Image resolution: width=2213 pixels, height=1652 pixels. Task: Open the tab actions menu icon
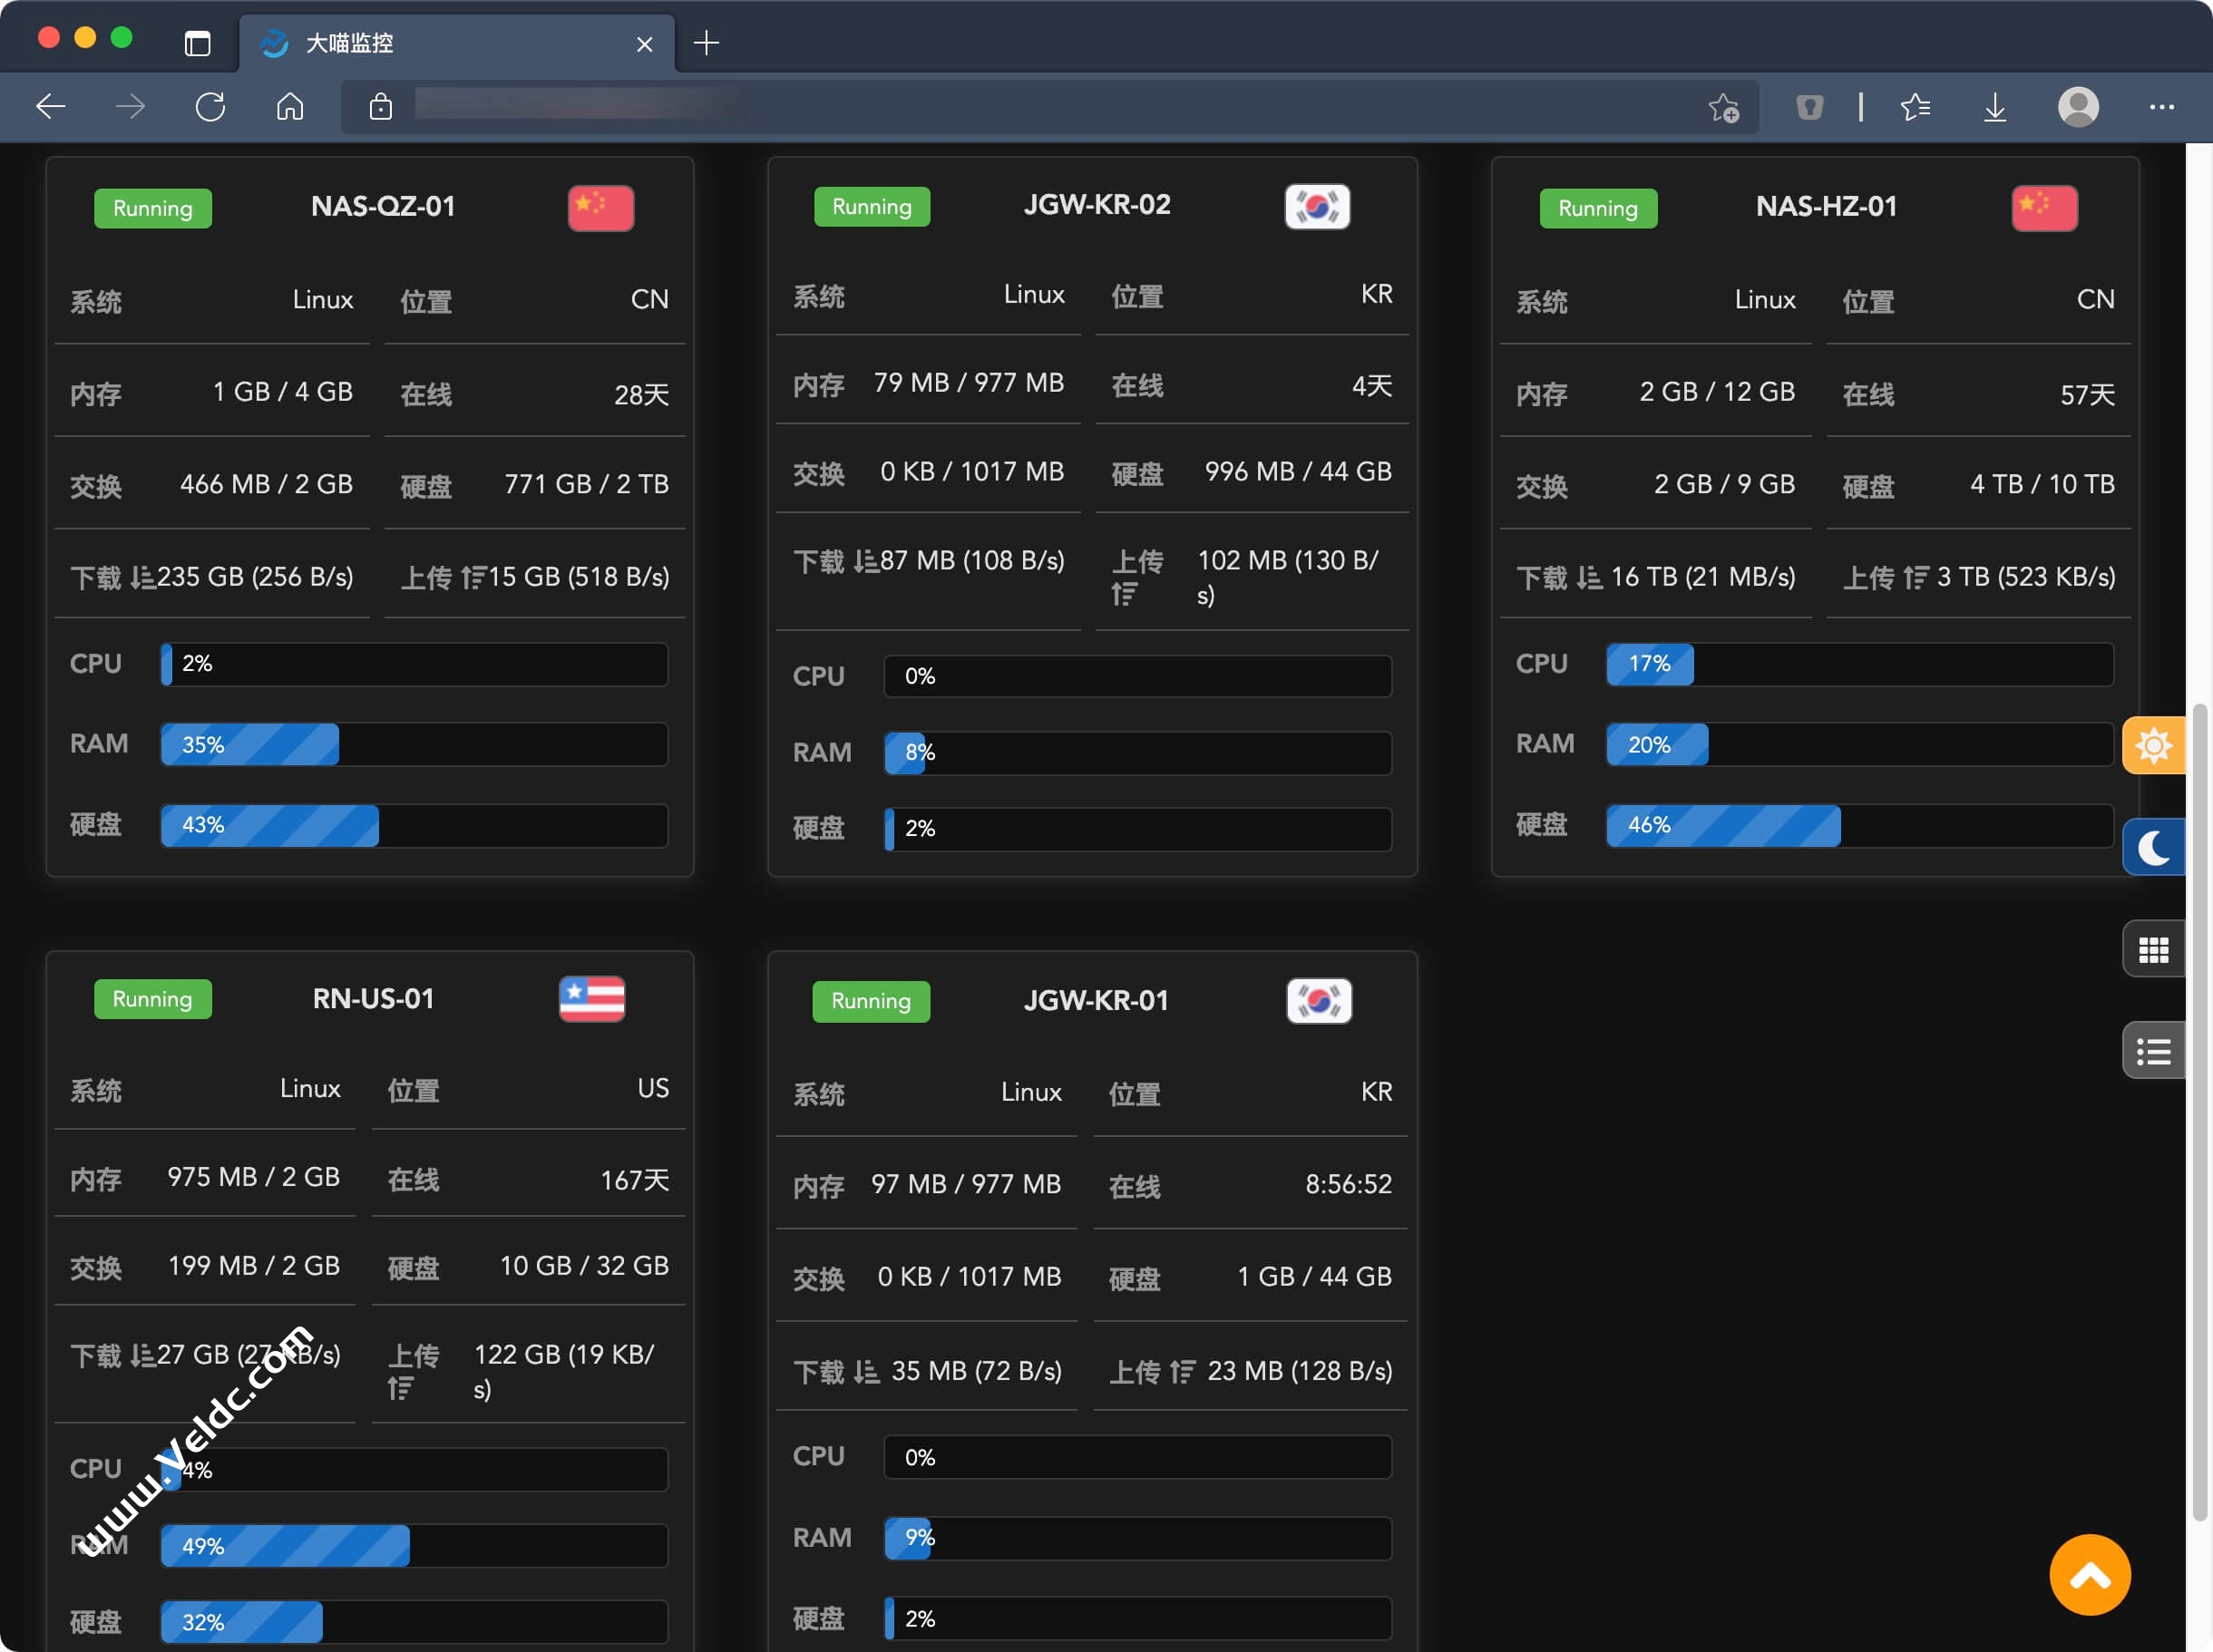point(197,43)
